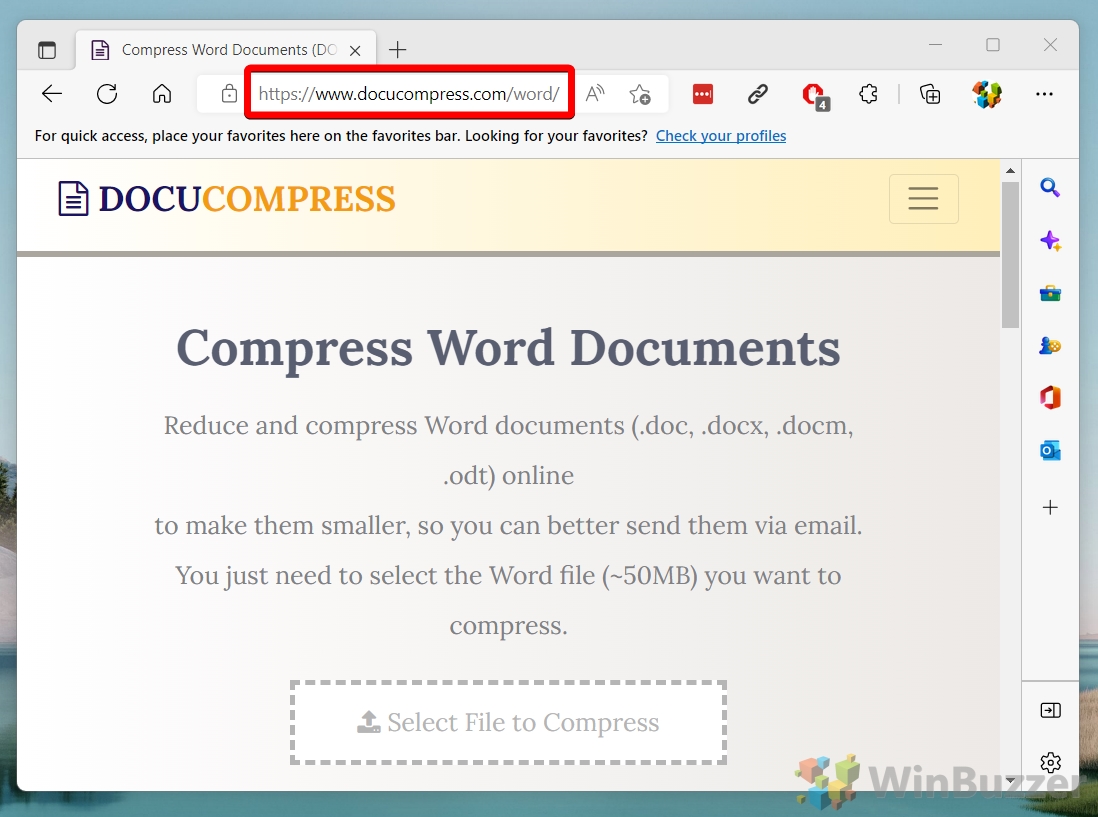
Task: Click scrollbar down arrow
Action: click(x=1010, y=780)
